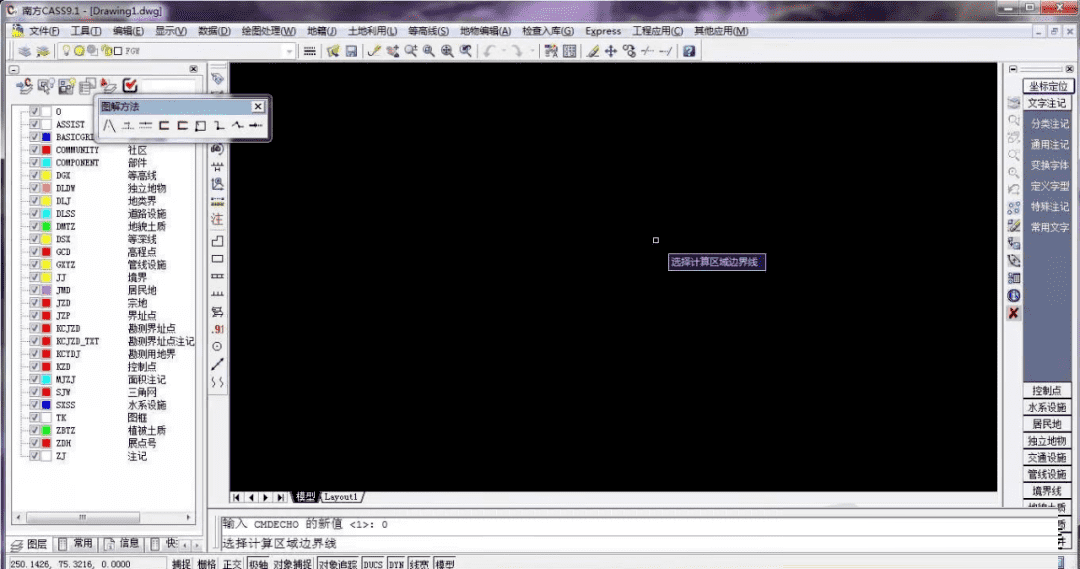Click the layer stack icon in the toolbar

pyautogui.click(x=25, y=51)
